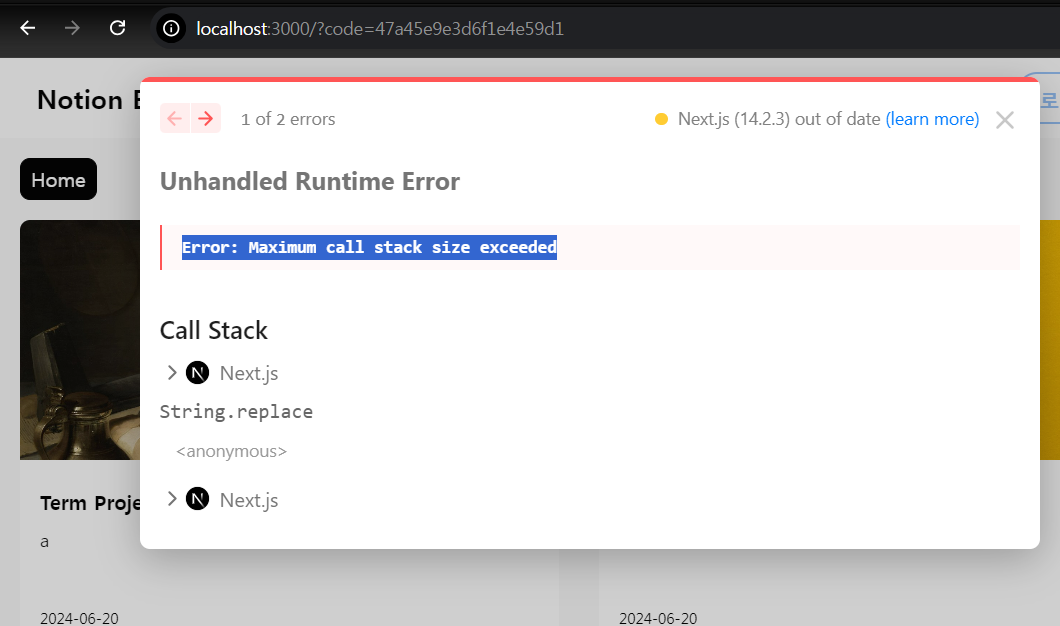Select the String.replace call stack frame
This screenshot has width=1060, height=626.
pyautogui.click(x=236, y=412)
